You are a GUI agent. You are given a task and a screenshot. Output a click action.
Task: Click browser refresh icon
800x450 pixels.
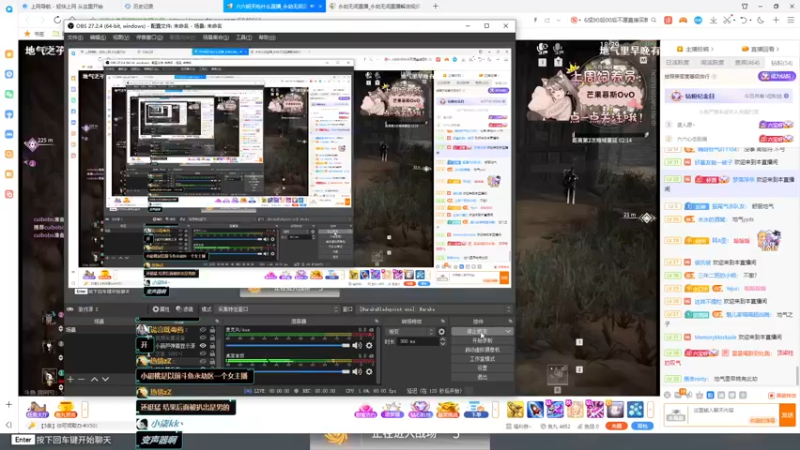57,20
